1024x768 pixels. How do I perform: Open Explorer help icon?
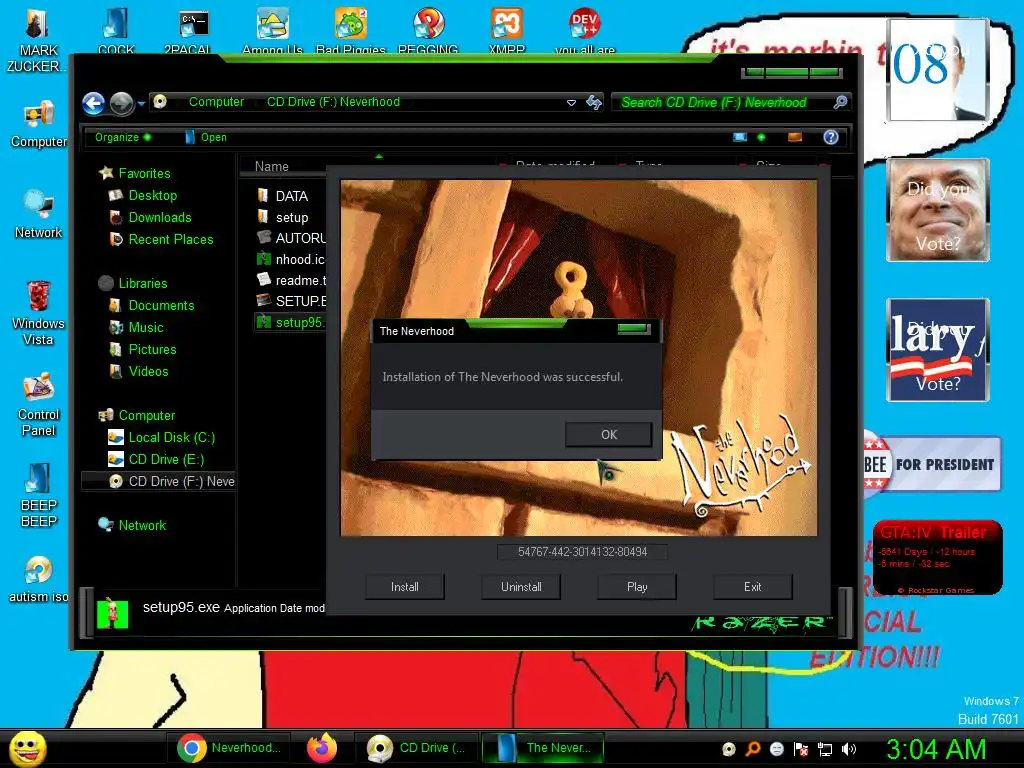tap(831, 137)
